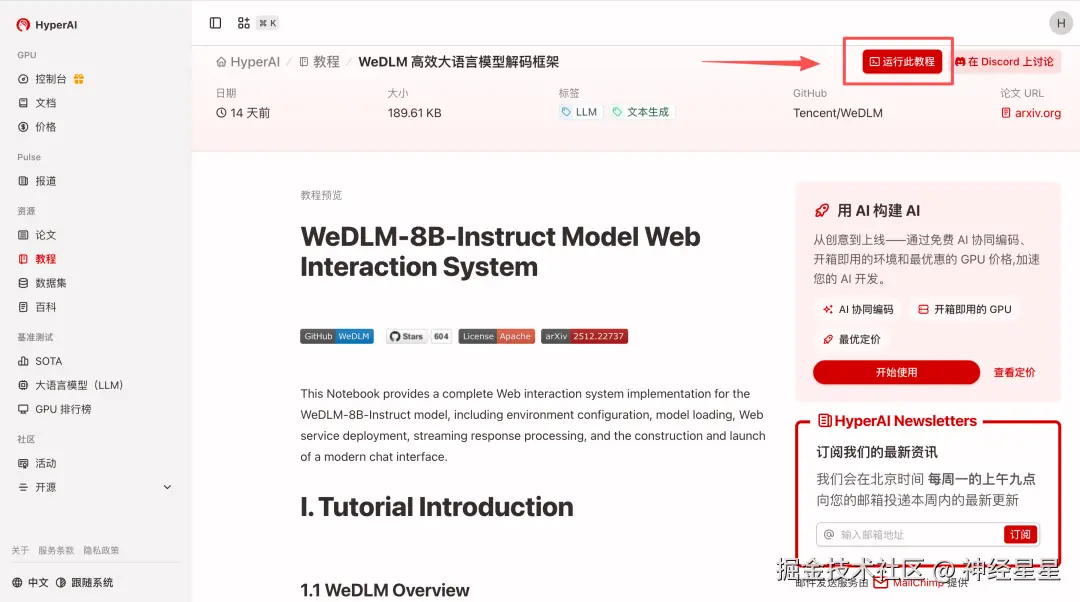Click the GPU 排行榜 monitor icon
Screen dimensions: 1080x602
click(x=23, y=409)
